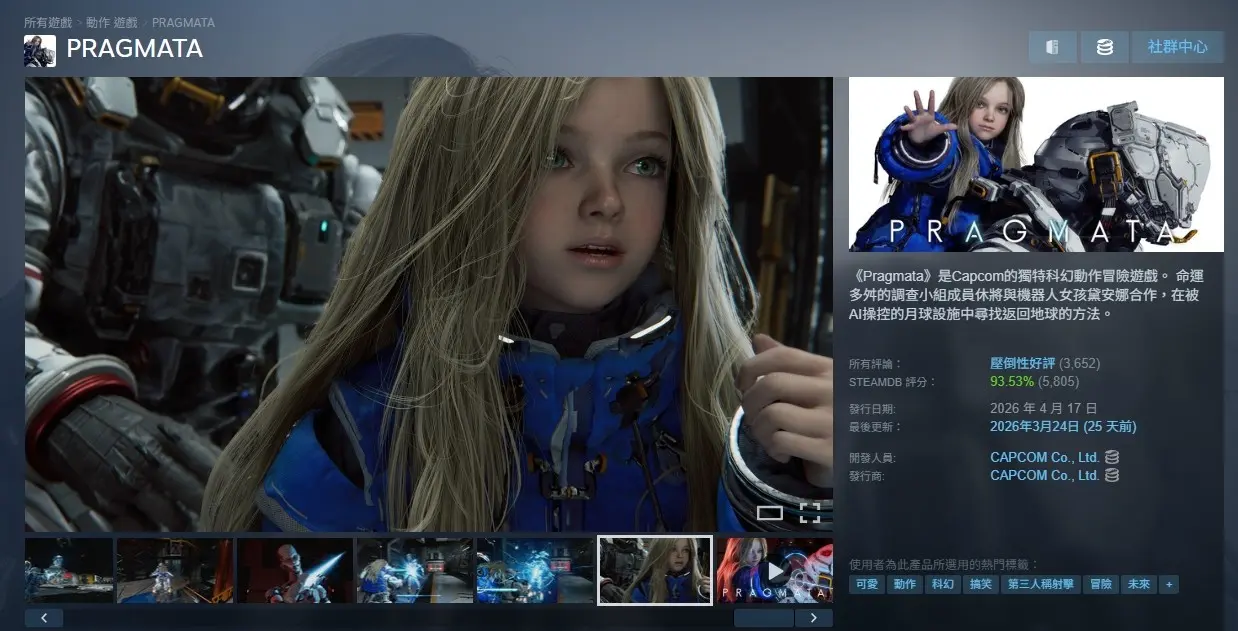Screen dimensions: 1238x631
Task: Open developer CAPCOM Co., Ltd. link
Action: (x=1045, y=457)
